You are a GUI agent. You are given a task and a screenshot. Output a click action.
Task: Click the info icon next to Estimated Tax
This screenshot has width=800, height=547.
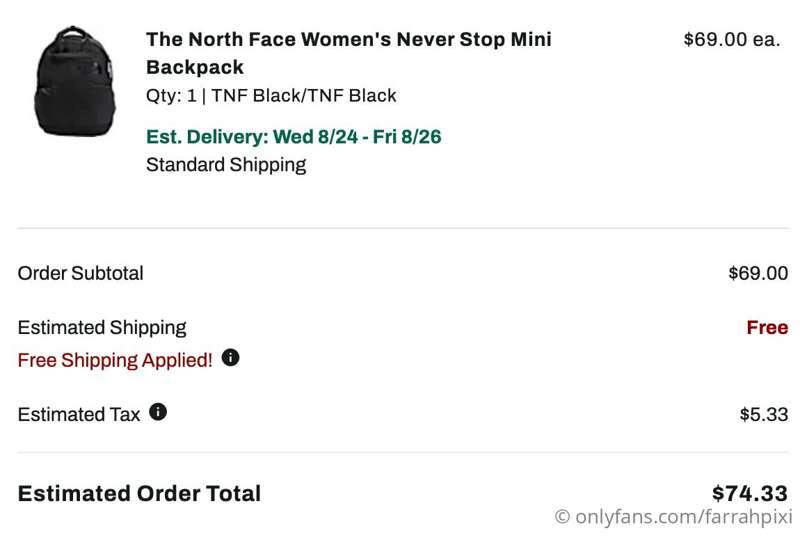pyautogui.click(x=158, y=411)
